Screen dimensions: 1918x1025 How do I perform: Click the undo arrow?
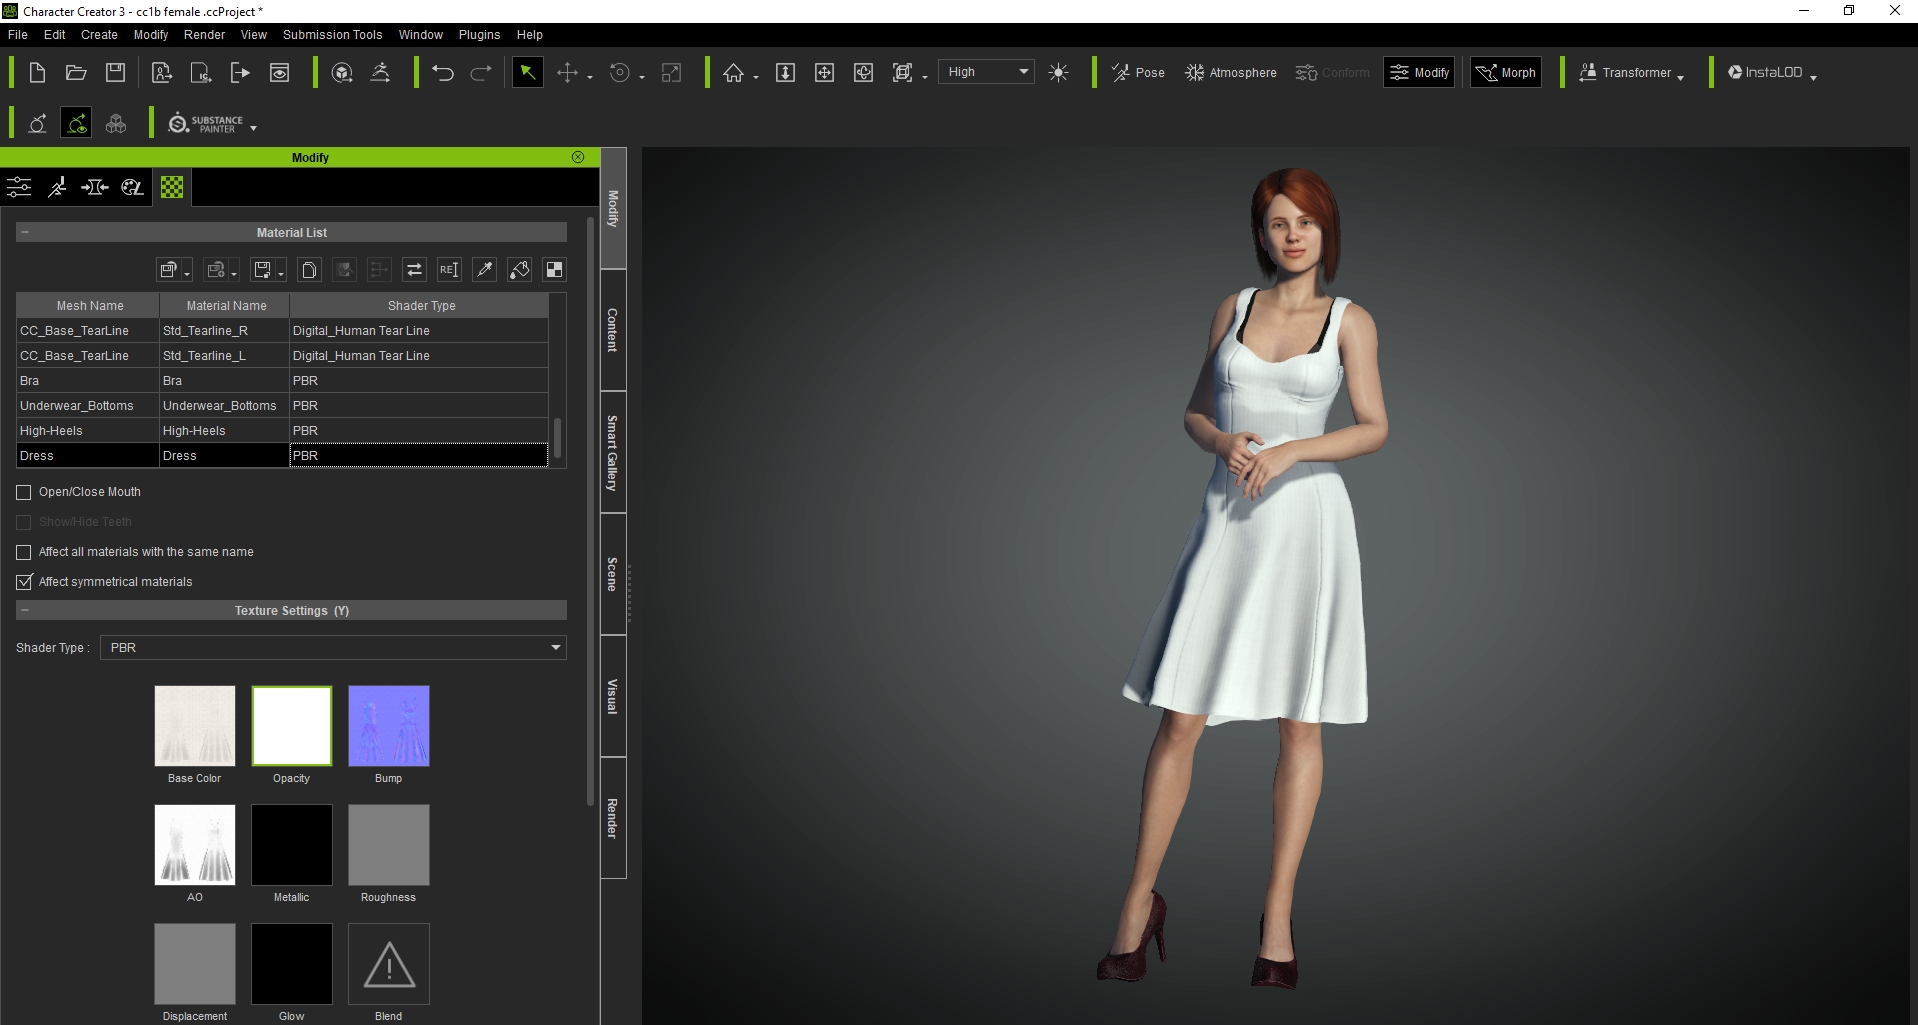pyautogui.click(x=442, y=72)
